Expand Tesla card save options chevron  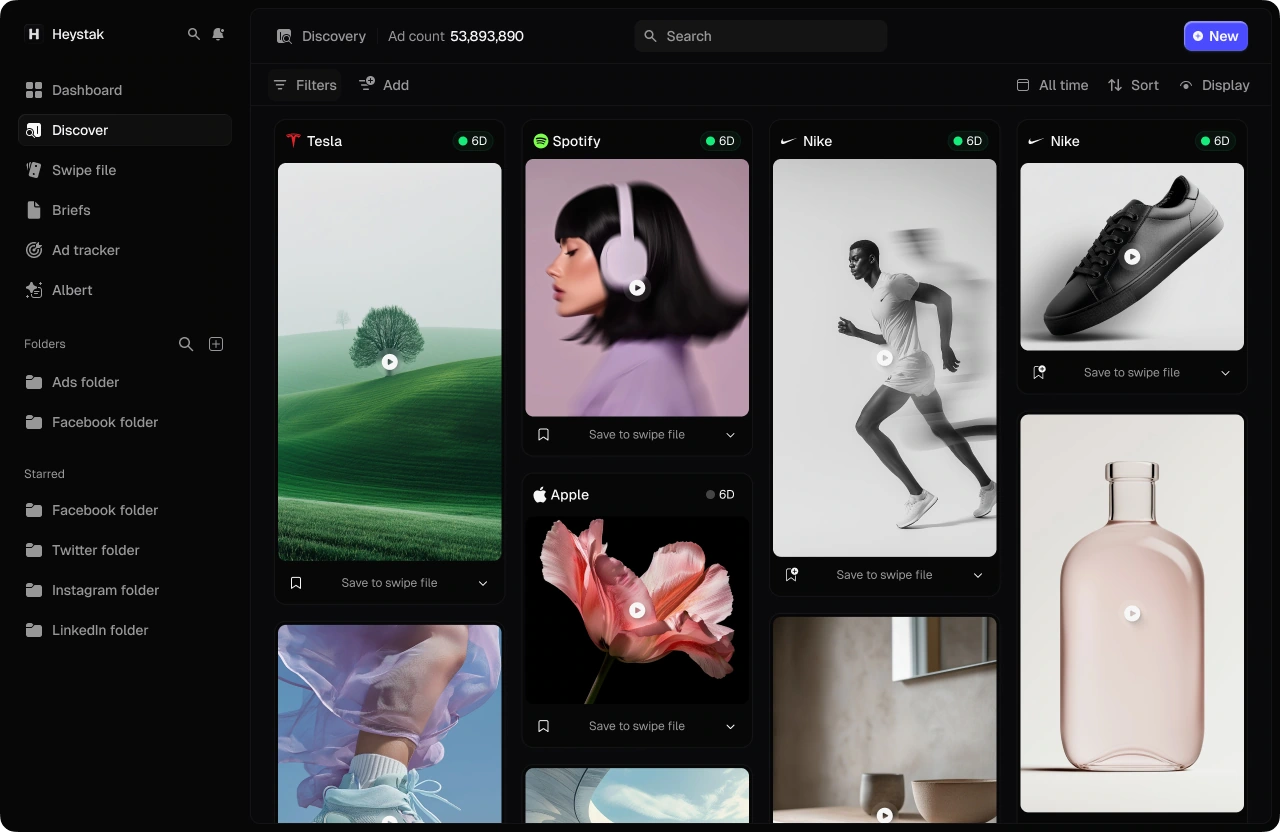pyautogui.click(x=483, y=583)
